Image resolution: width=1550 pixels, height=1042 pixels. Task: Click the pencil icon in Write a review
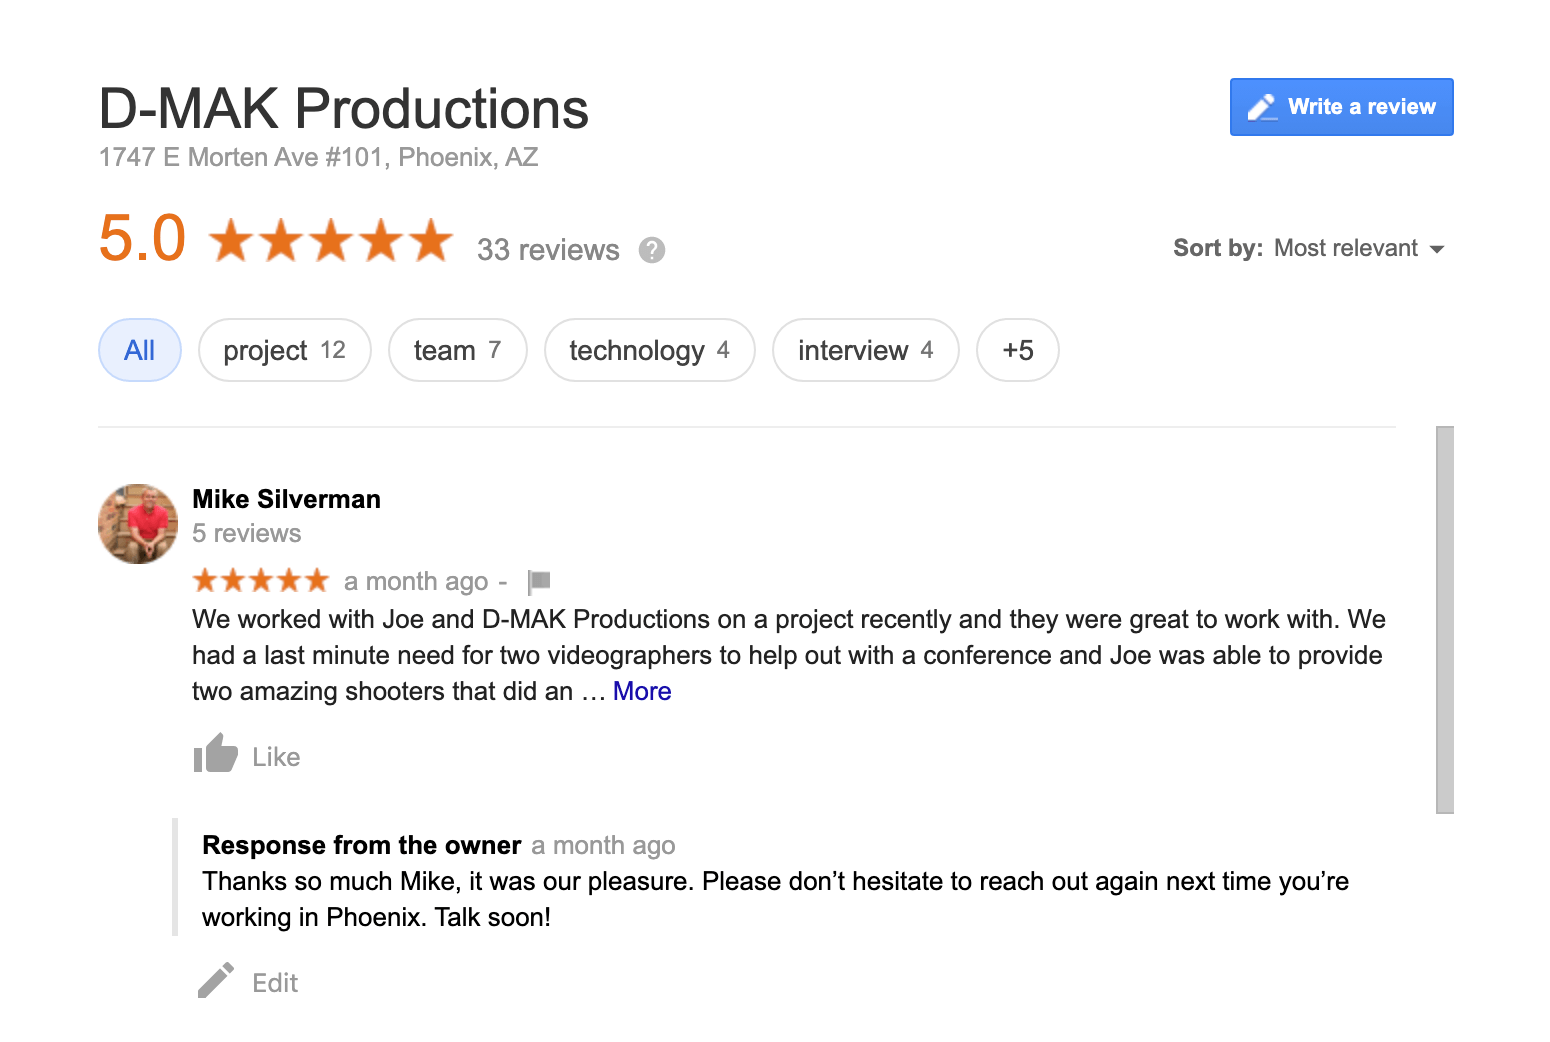[x=1262, y=107]
